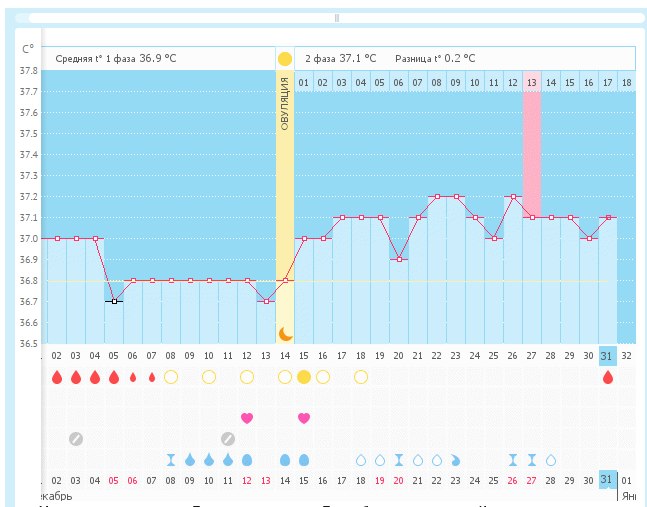Click the crescent moon icon in ovulation column
The height and width of the screenshot is (507, 647).
pyautogui.click(x=285, y=334)
